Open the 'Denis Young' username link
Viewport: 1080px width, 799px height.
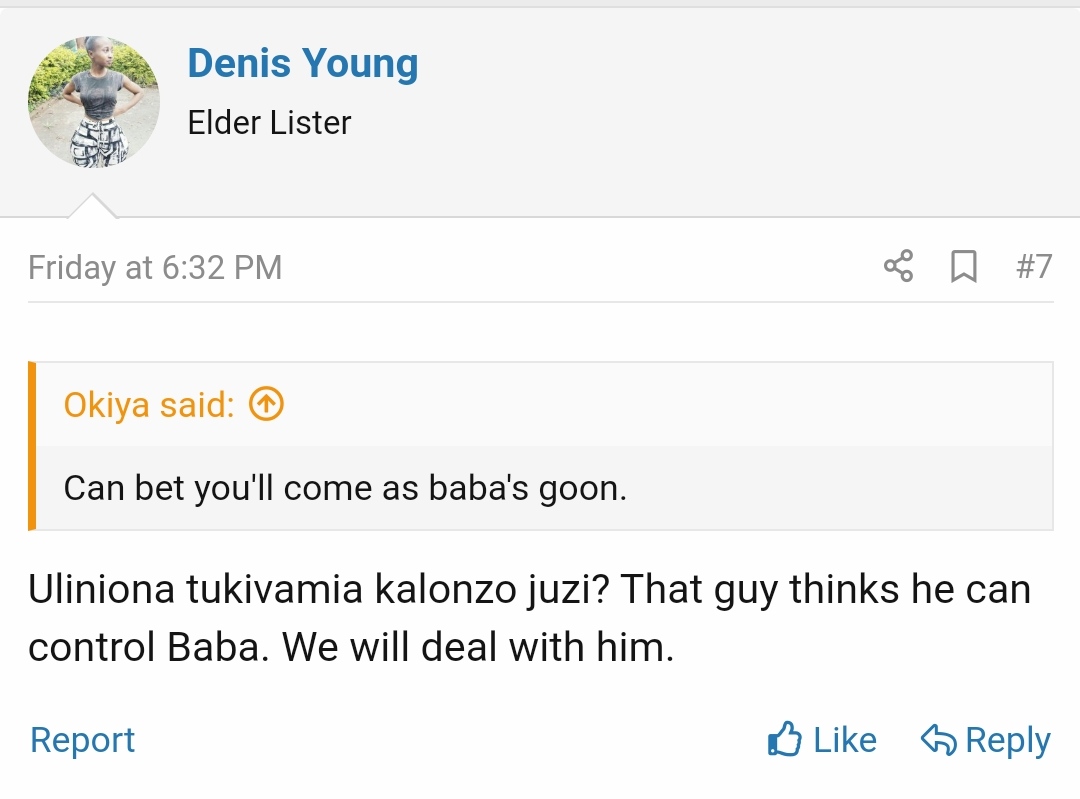click(302, 64)
